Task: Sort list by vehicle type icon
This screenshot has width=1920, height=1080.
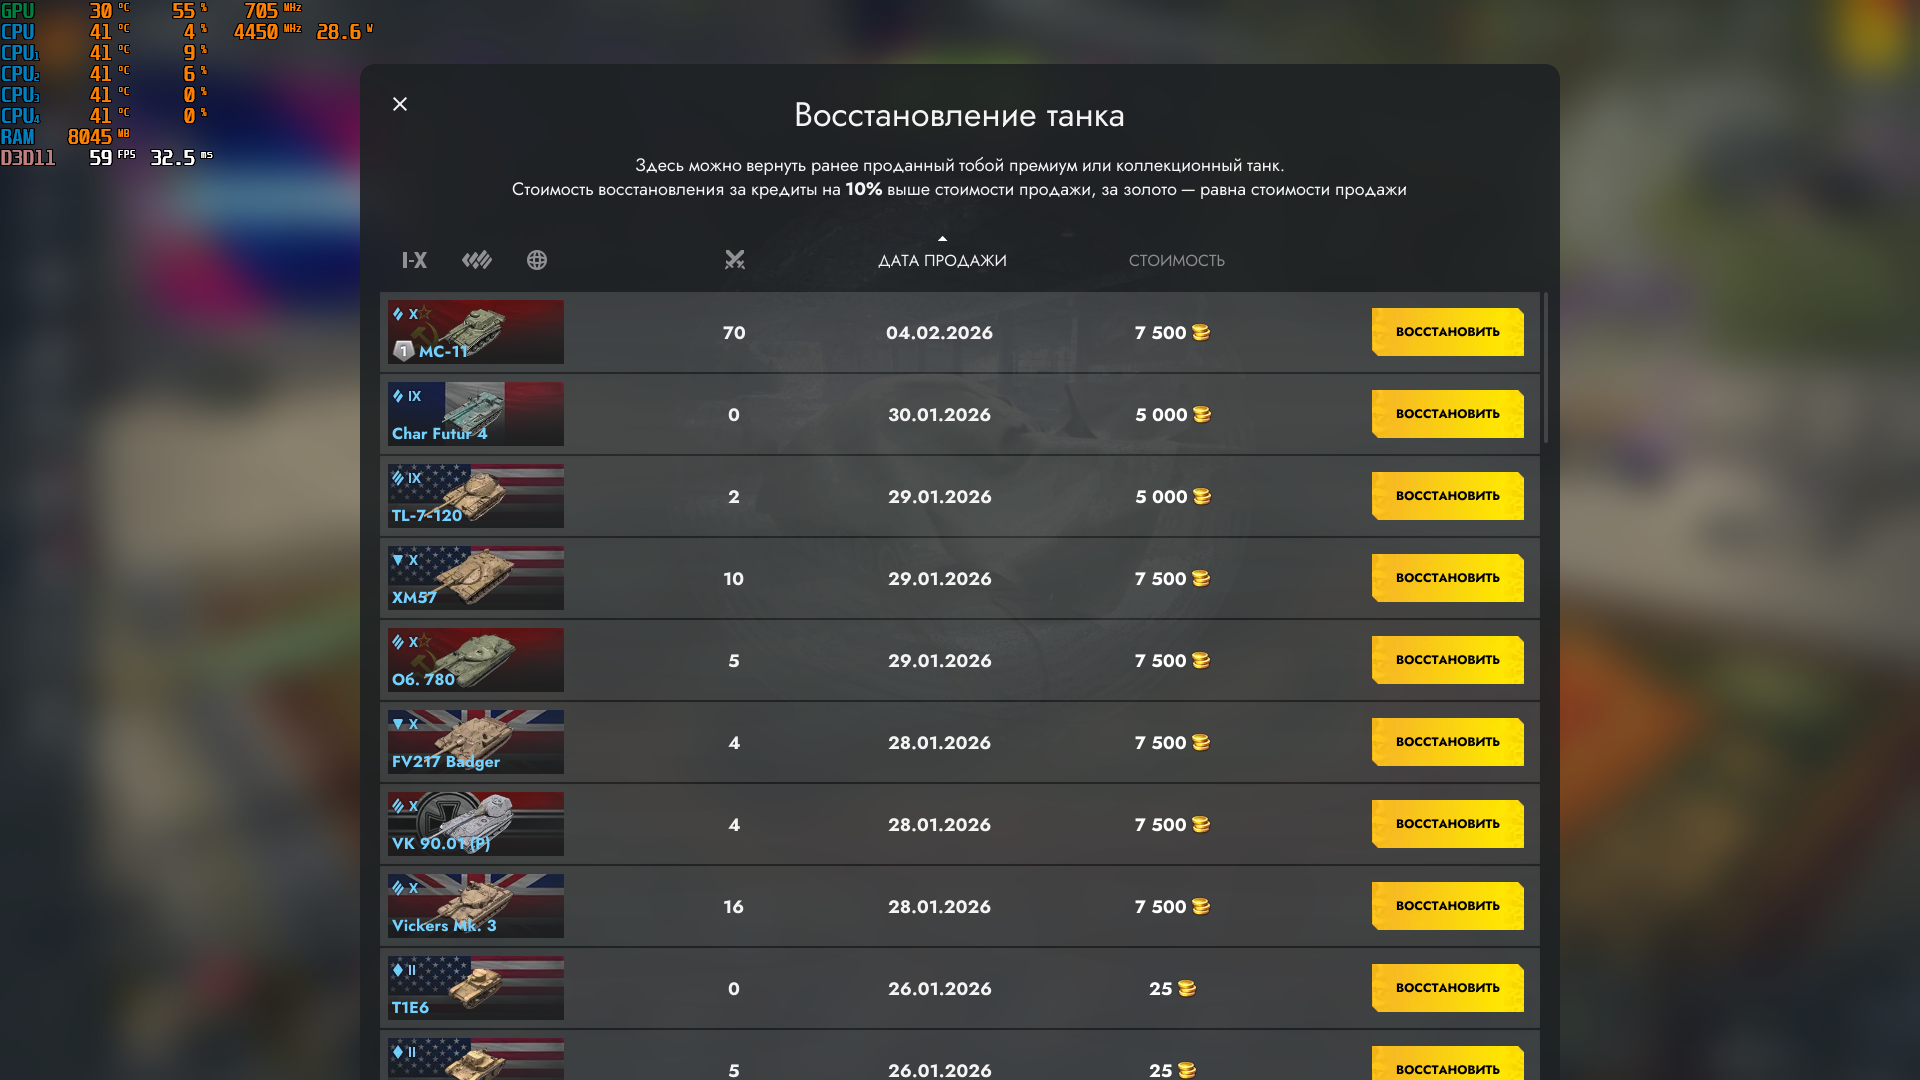Action: 477,260
